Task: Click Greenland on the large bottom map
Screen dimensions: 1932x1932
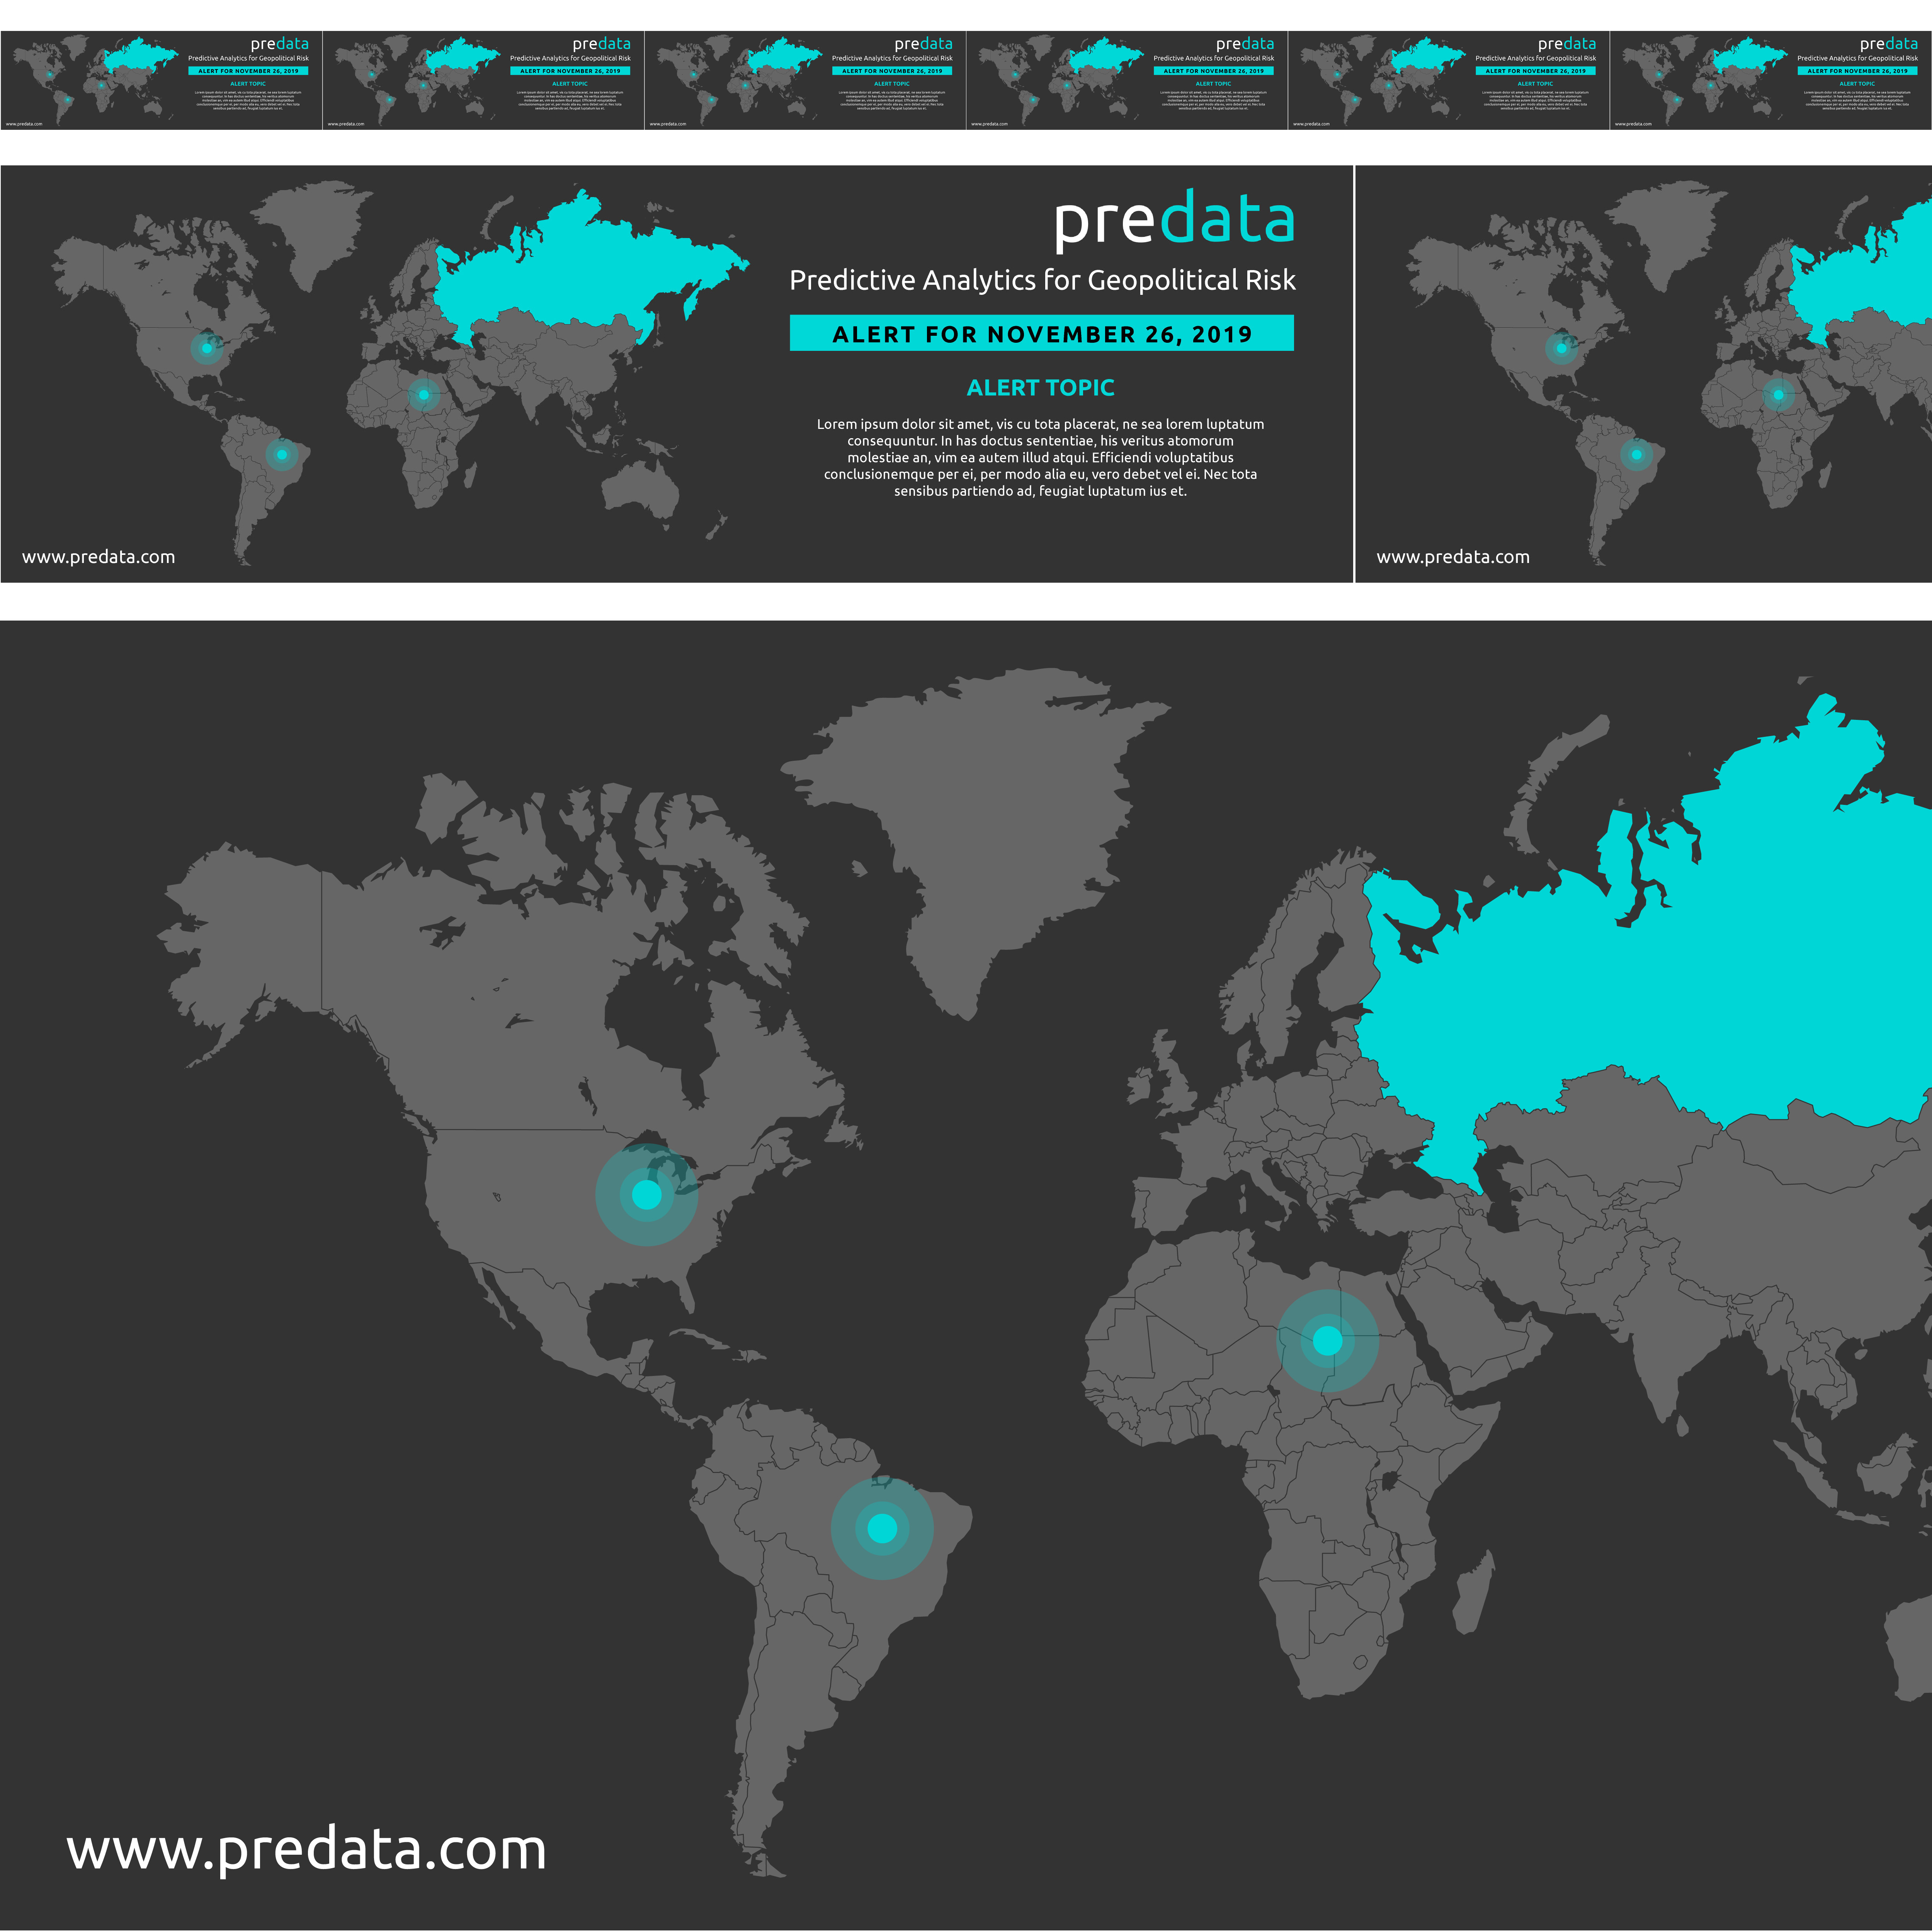Action: [x=985, y=820]
